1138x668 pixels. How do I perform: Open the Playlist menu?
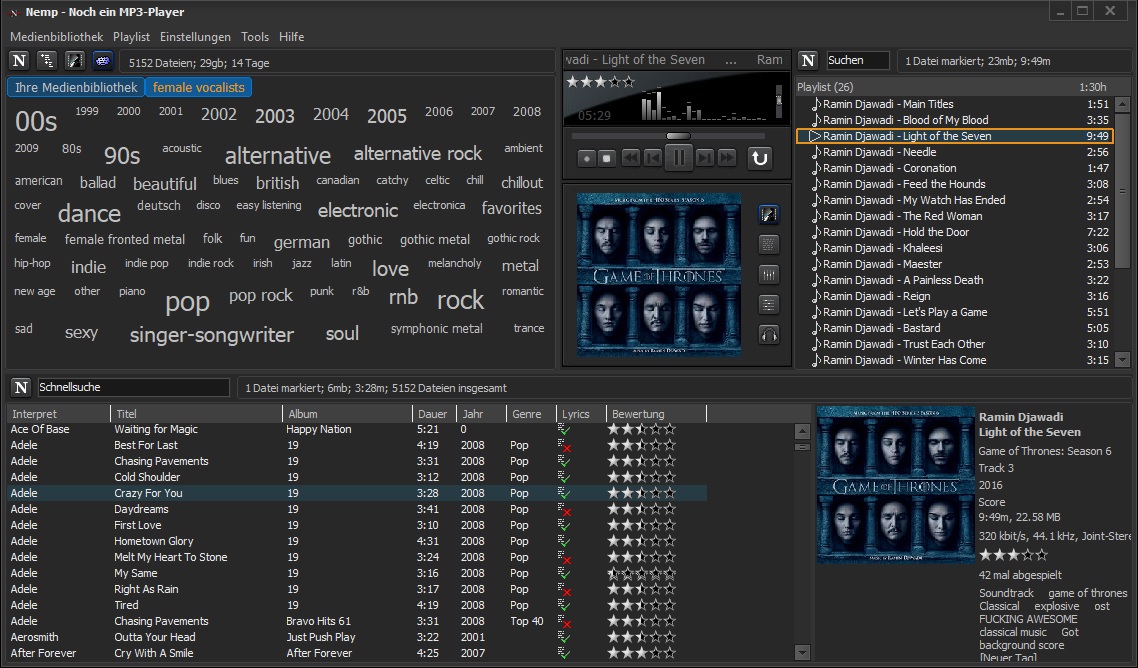point(131,37)
